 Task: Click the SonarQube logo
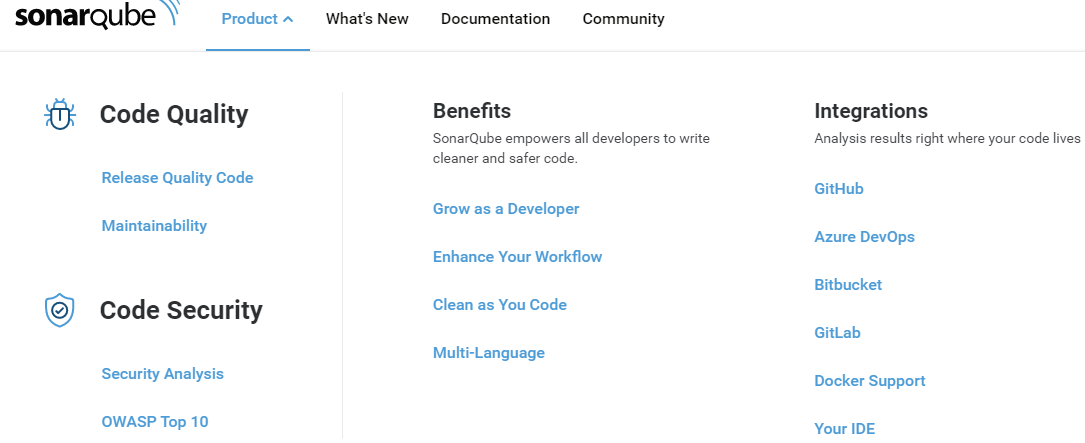coord(97,15)
